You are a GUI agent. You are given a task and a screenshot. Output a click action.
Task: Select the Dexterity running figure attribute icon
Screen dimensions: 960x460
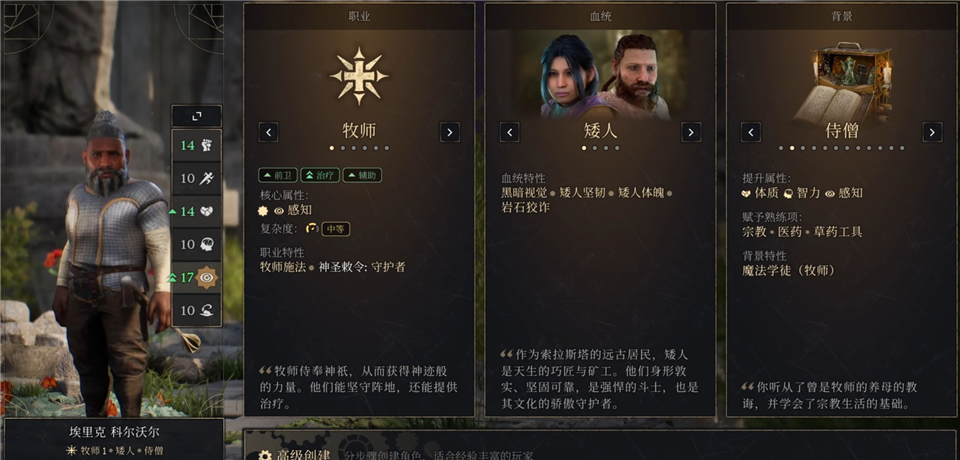pyautogui.click(x=207, y=178)
